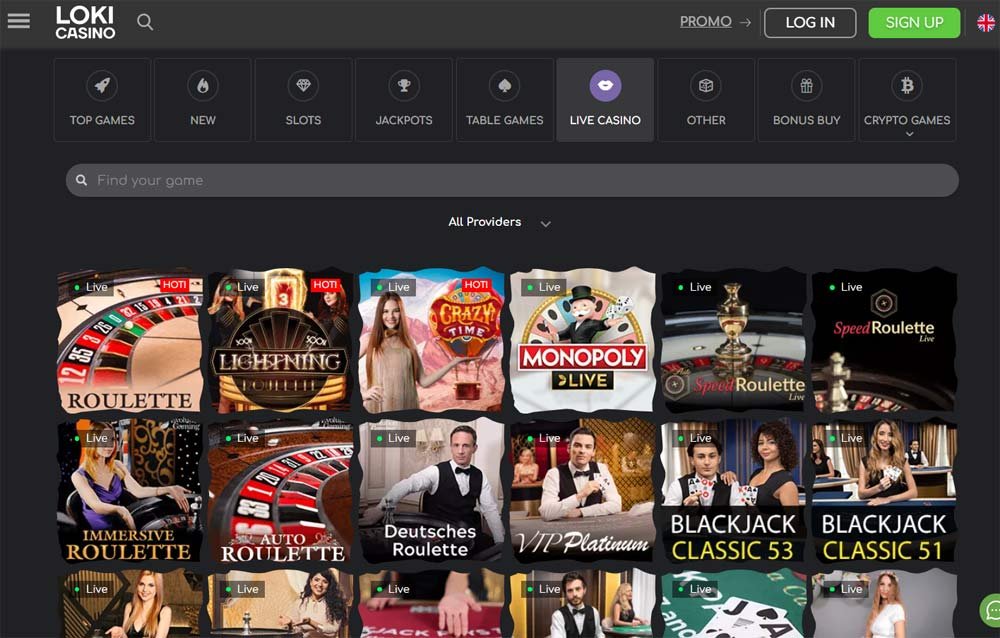Switch to JACKPOTS tab label
This screenshot has height=638, width=1000.
[404, 120]
